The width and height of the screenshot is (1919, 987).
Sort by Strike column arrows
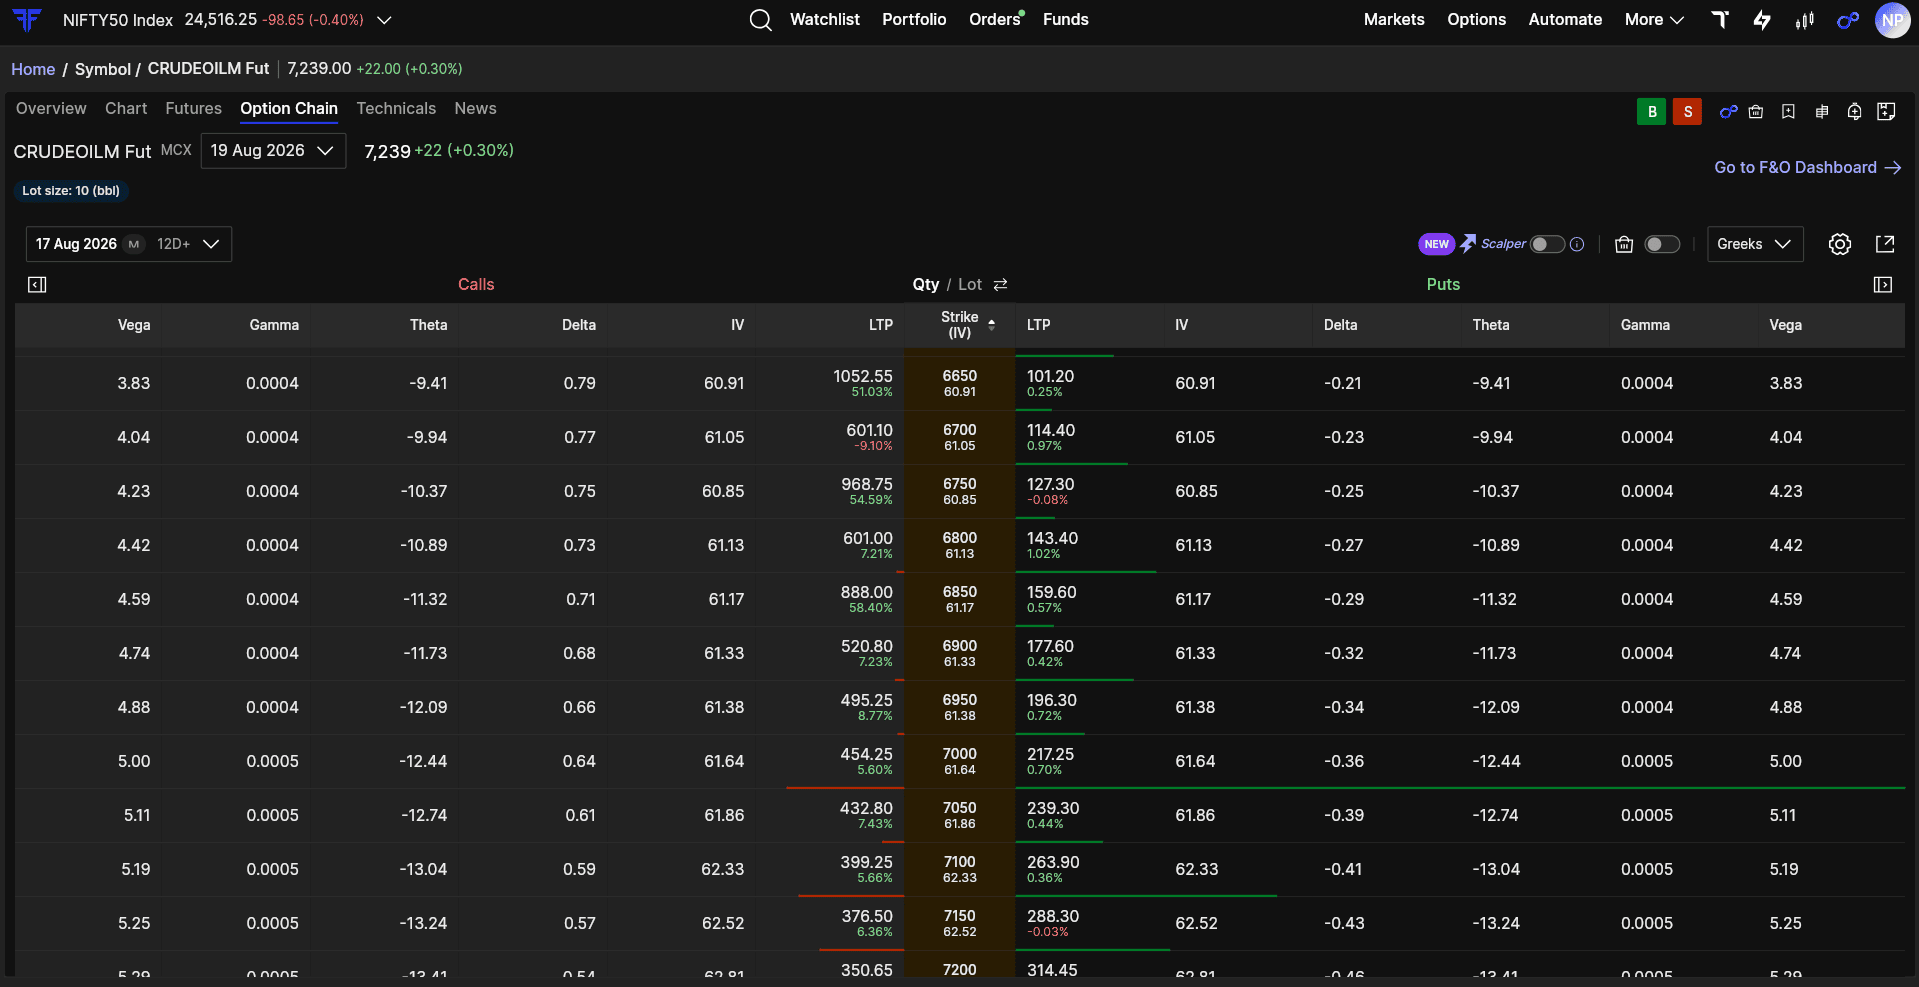(x=991, y=325)
